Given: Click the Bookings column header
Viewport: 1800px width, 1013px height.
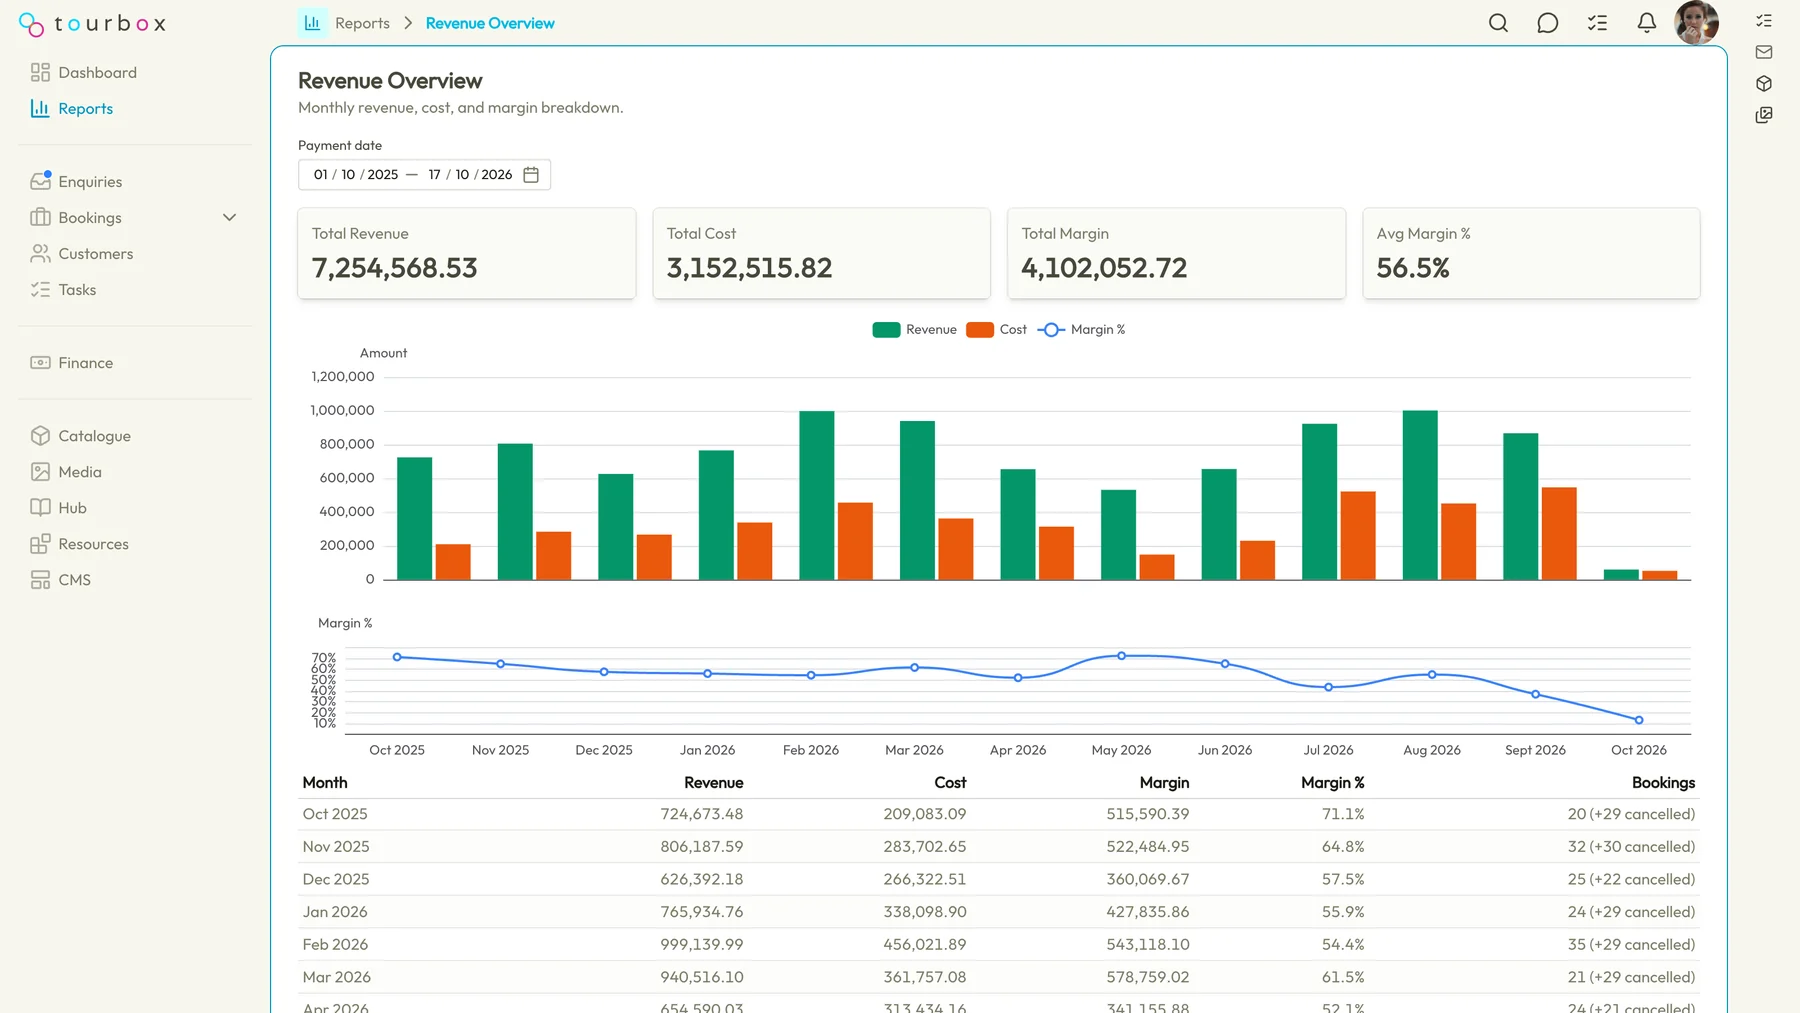Looking at the screenshot, I should coord(1663,783).
